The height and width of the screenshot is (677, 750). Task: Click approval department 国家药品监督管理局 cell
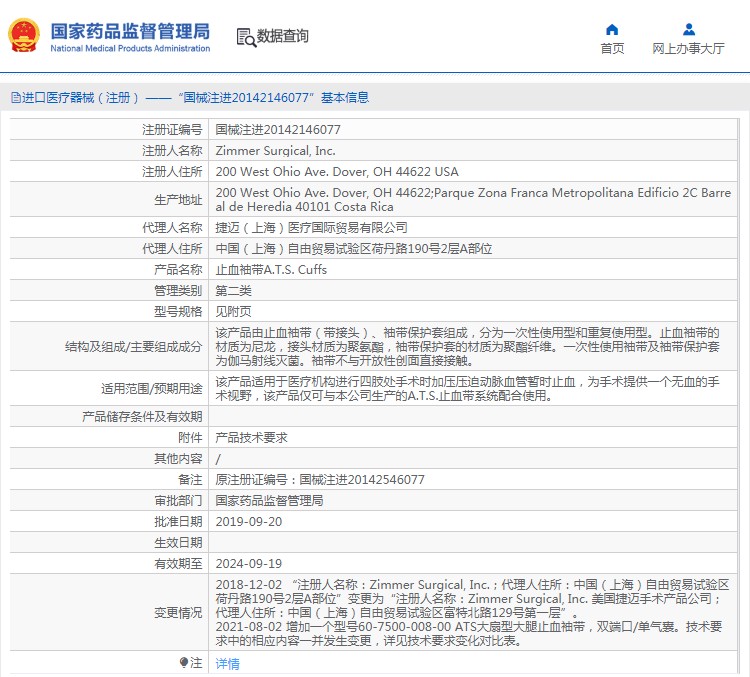(269, 501)
